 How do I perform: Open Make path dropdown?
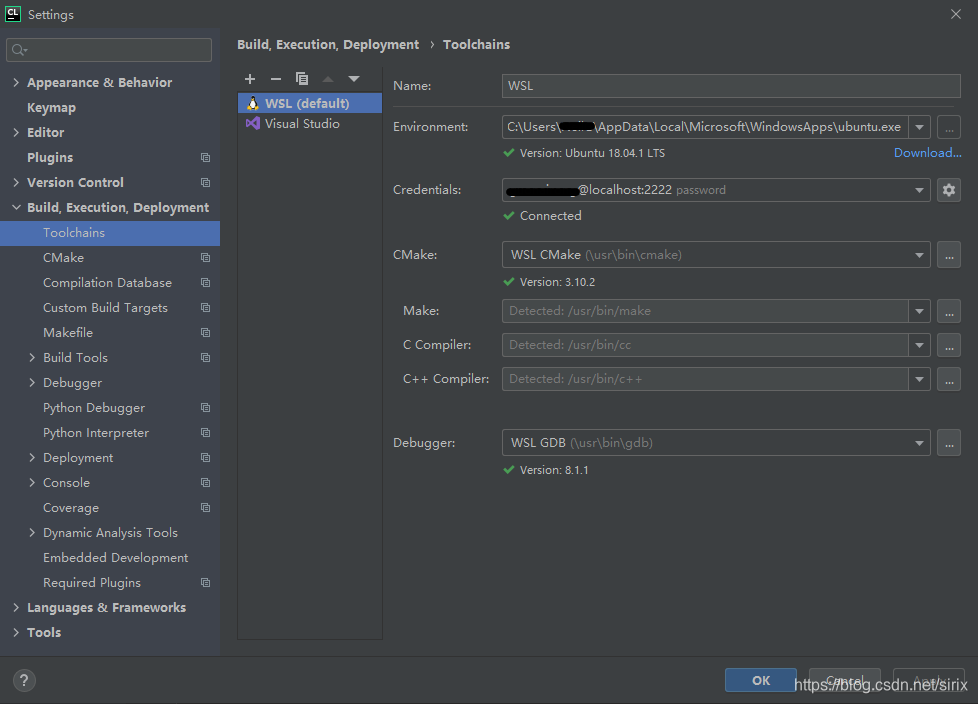(919, 311)
